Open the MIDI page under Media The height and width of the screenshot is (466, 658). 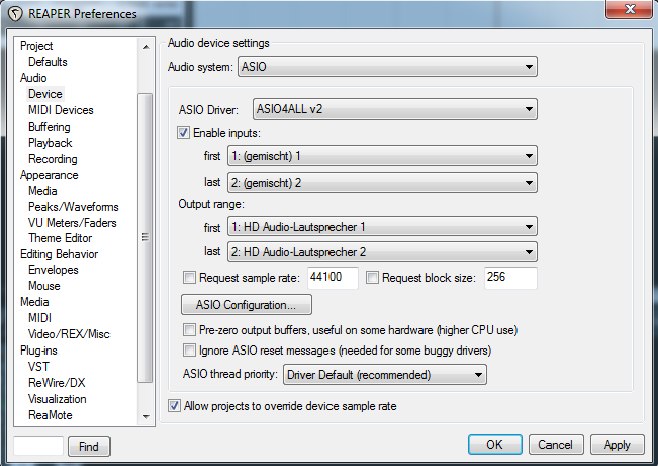coord(40,318)
